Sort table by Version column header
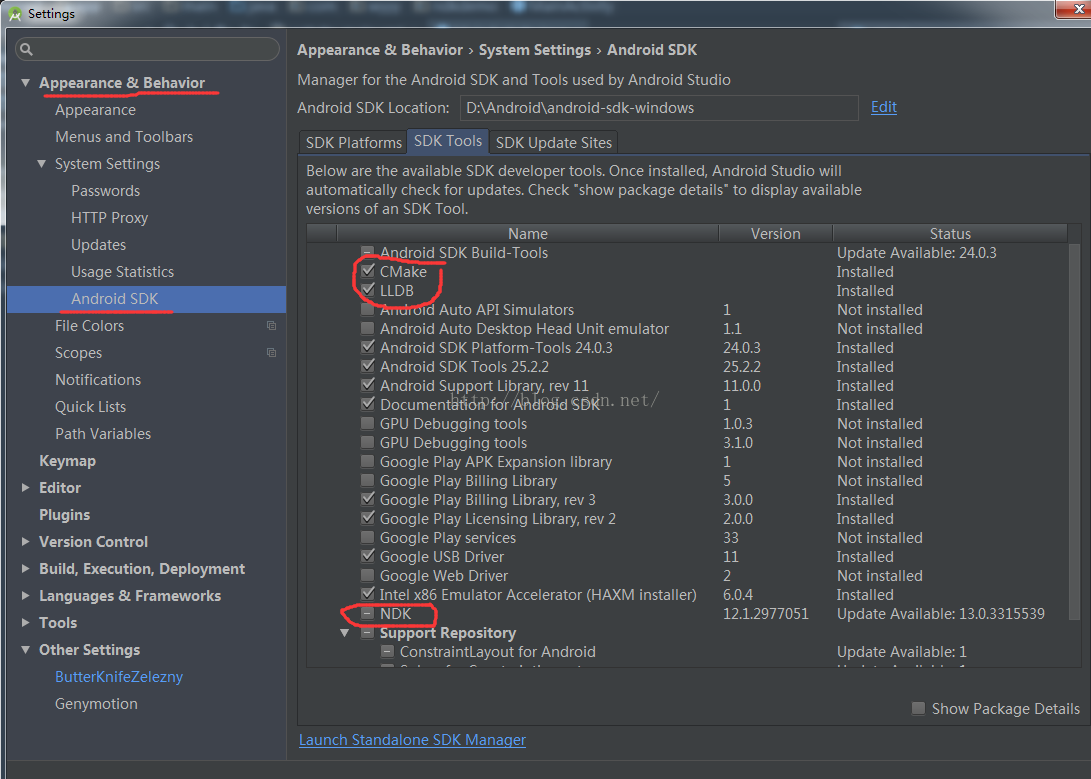1091x779 pixels. point(775,234)
